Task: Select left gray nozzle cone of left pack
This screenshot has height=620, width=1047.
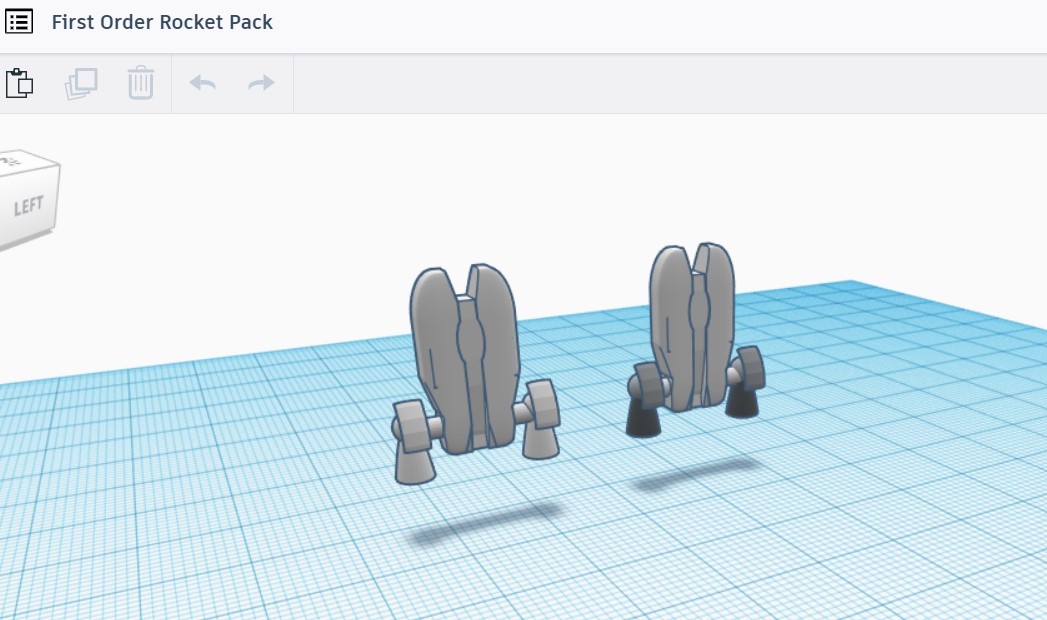Action: 415,462
